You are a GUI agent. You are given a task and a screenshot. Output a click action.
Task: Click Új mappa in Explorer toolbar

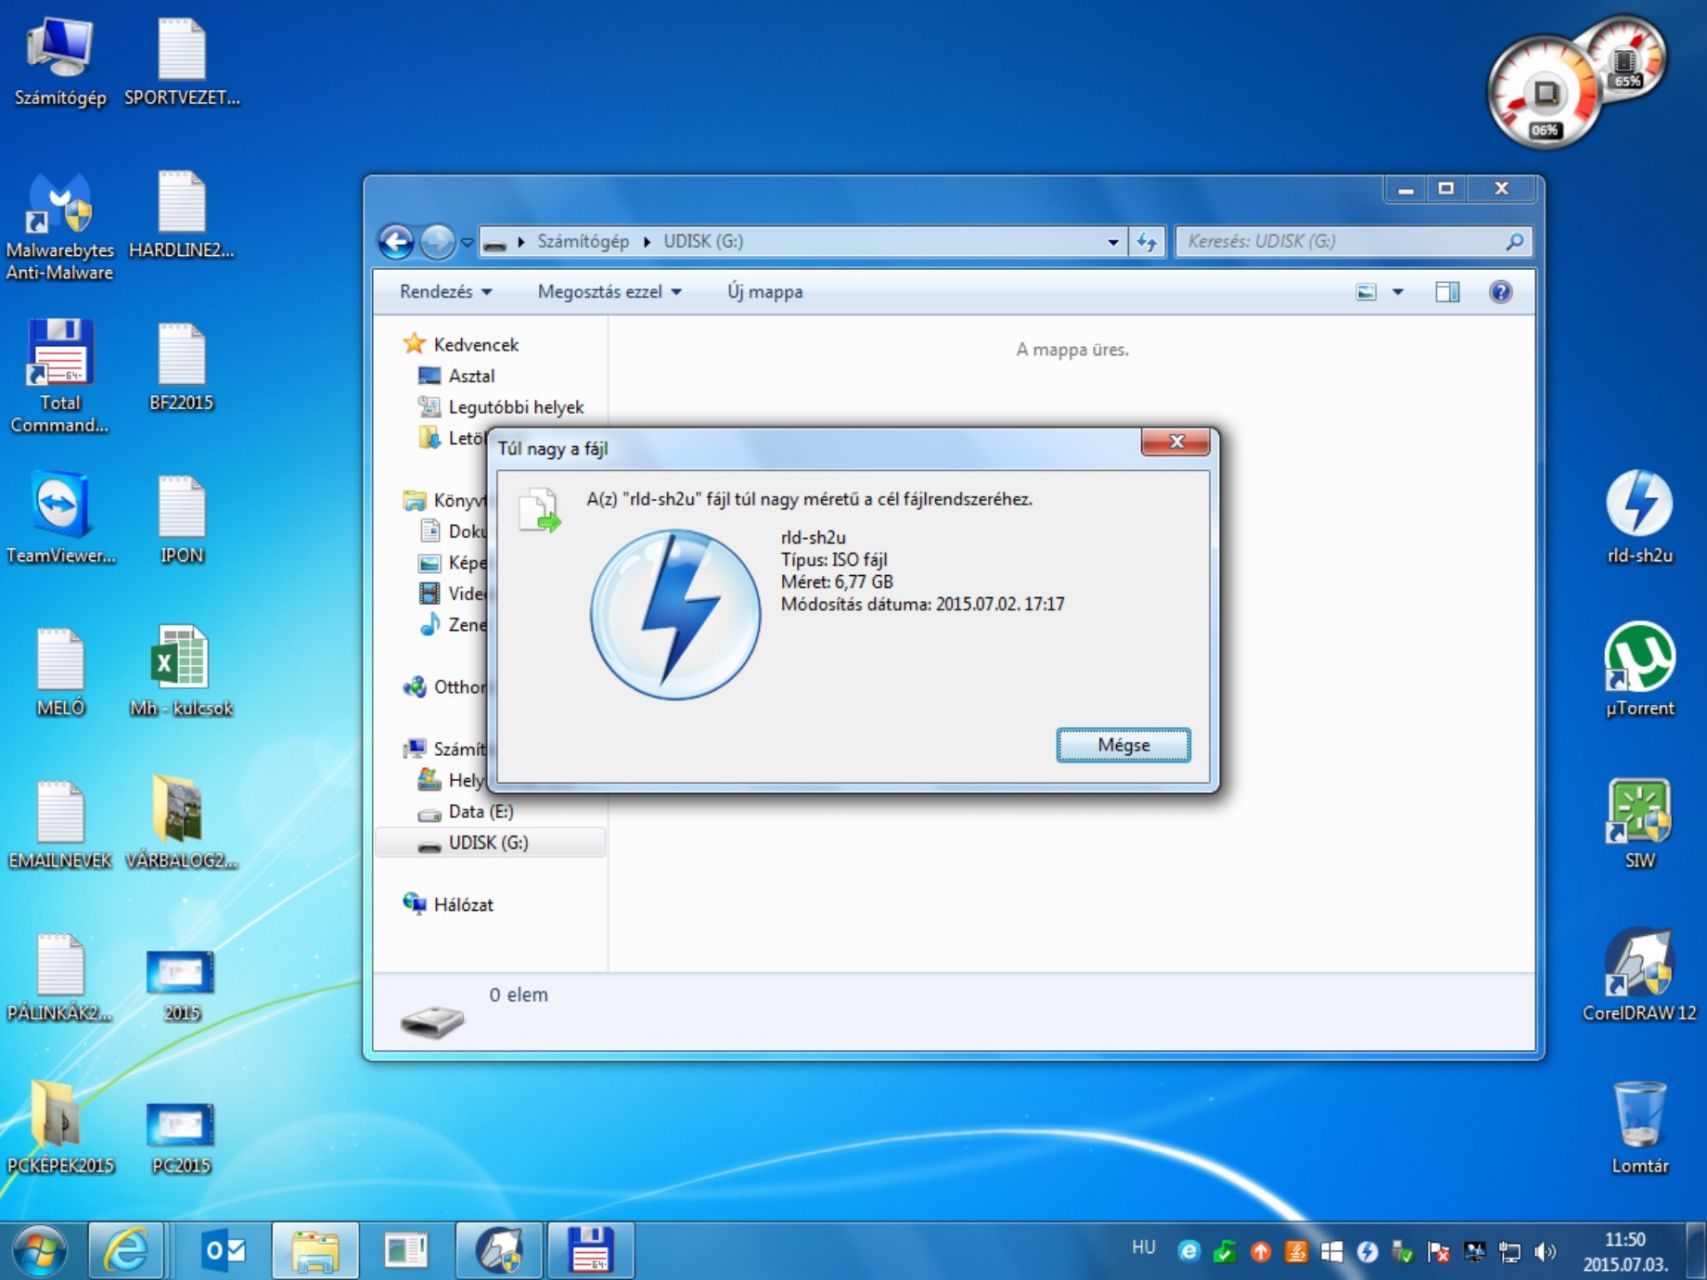[765, 292]
